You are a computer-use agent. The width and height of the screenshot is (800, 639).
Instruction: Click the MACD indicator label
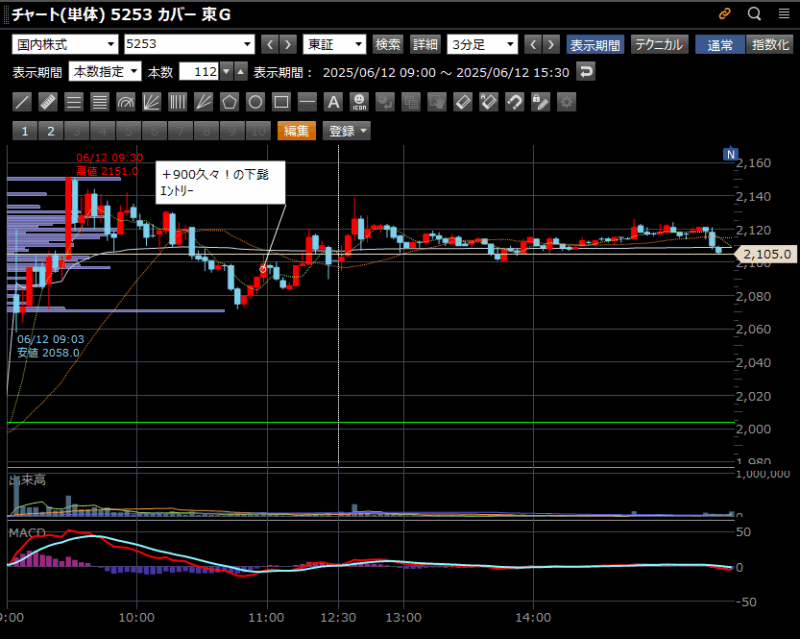(27, 533)
